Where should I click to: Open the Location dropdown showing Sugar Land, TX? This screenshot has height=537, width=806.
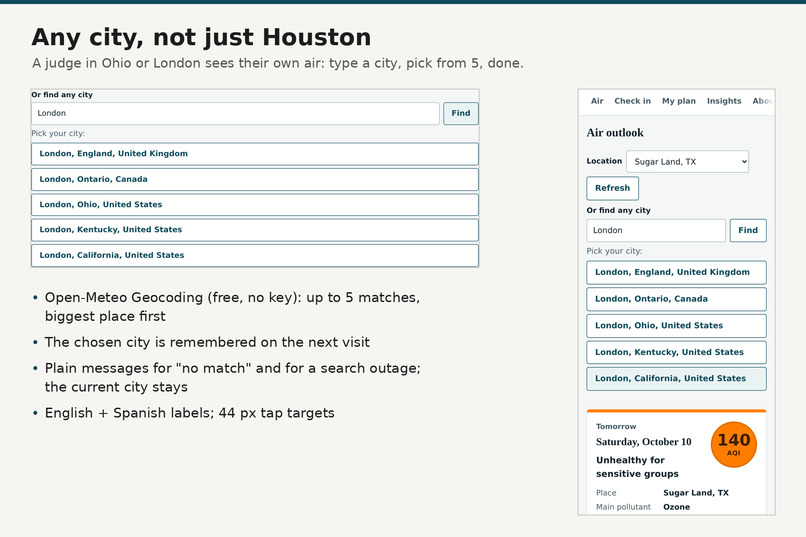[x=687, y=162]
